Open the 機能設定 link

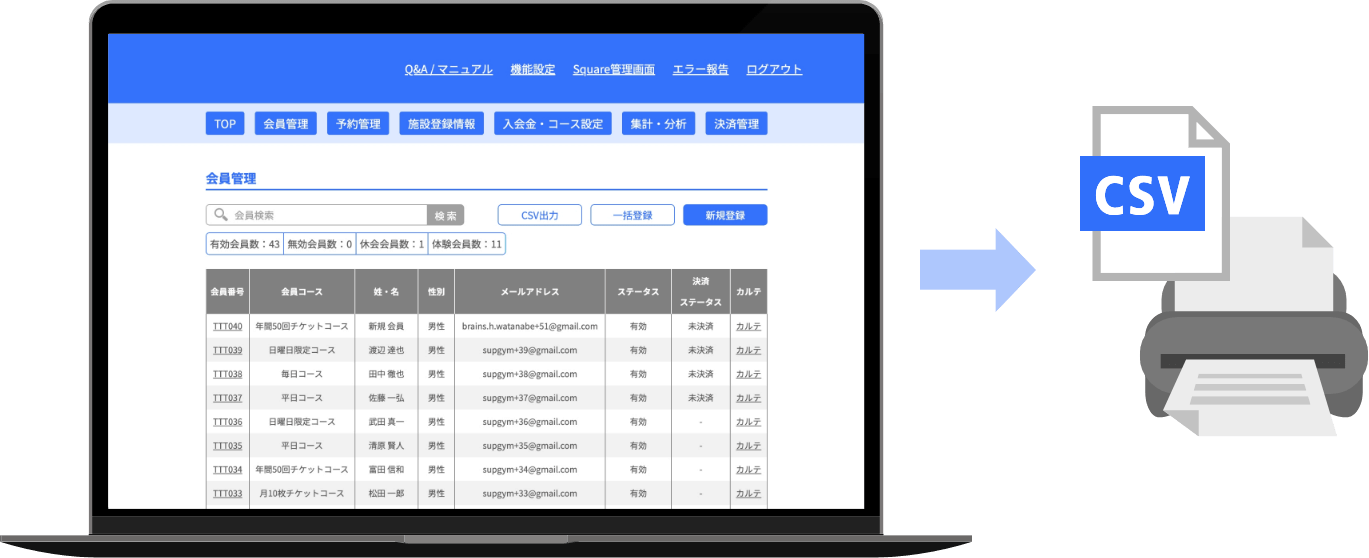point(532,69)
